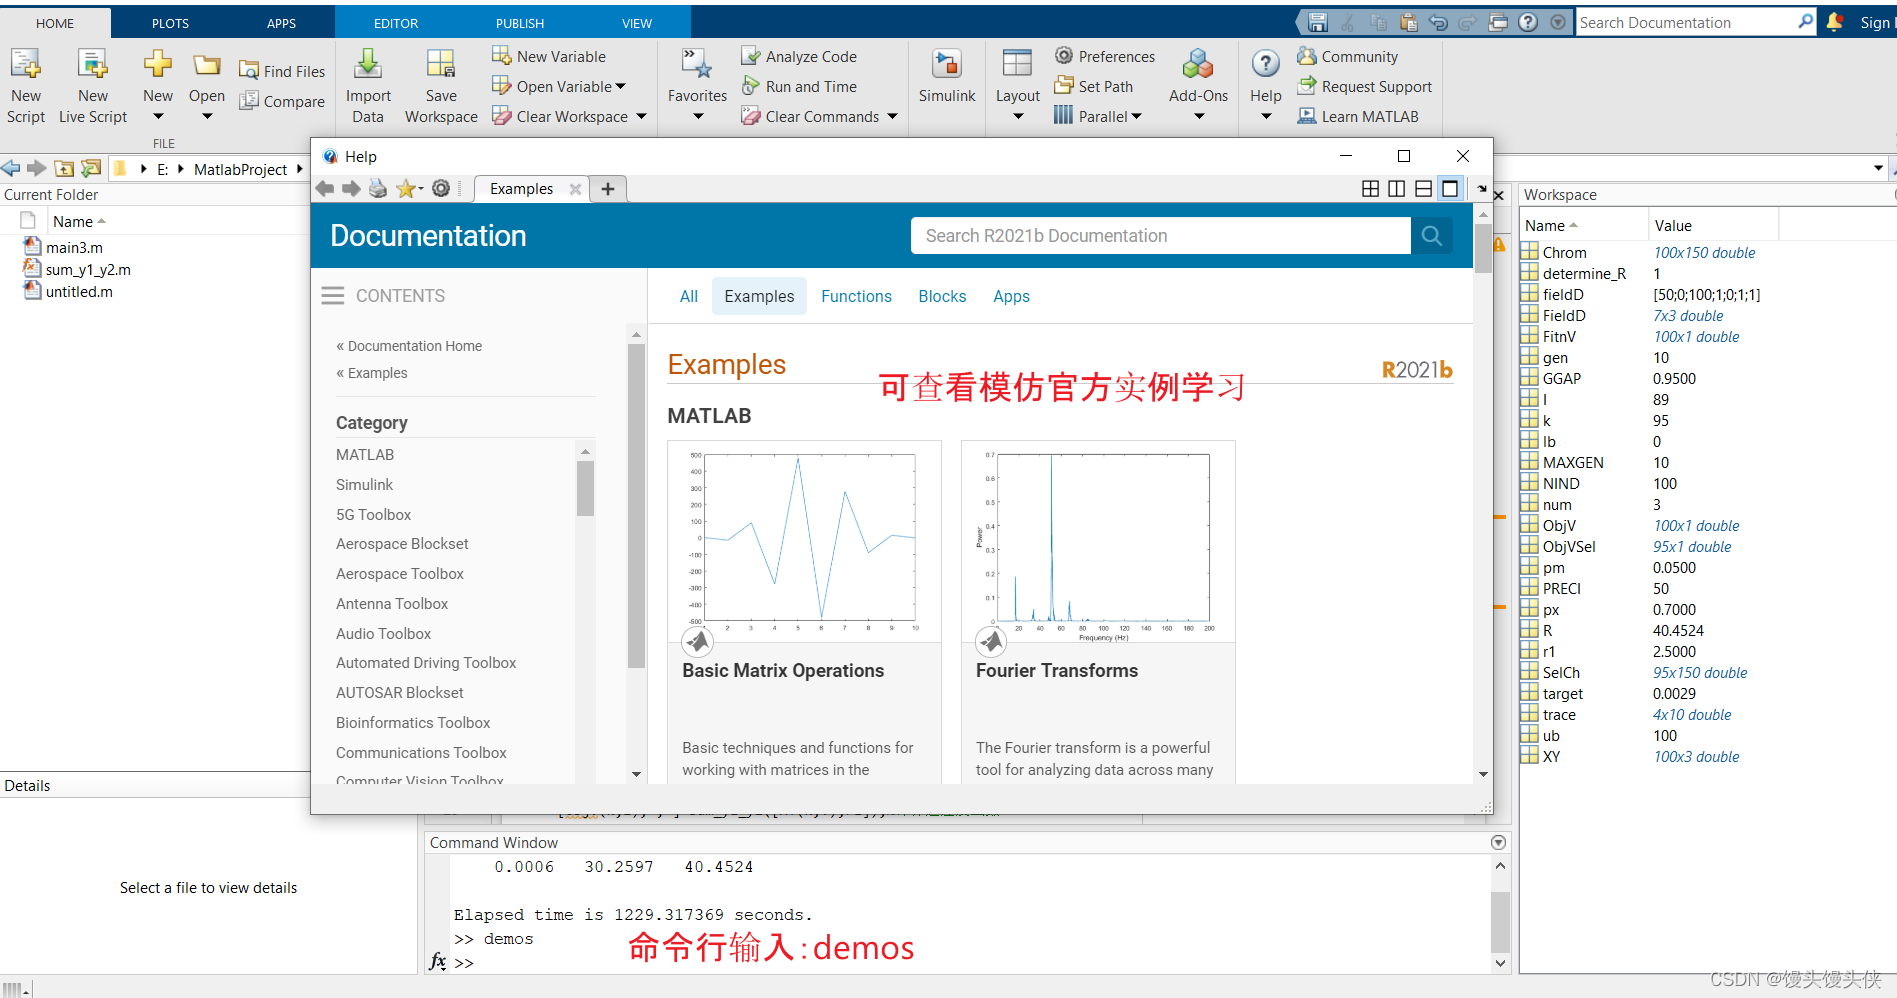Expand the Parallel dropdown
This screenshot has width=1897, height=998.
pyautogui.click(x=1136, y=116)
